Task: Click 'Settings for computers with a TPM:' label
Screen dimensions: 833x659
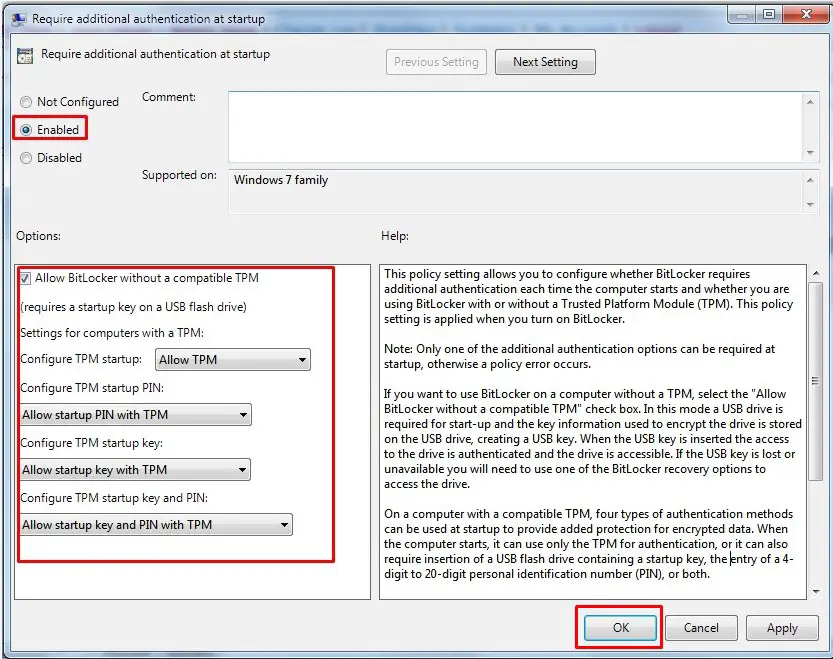Action: point(112,333)
